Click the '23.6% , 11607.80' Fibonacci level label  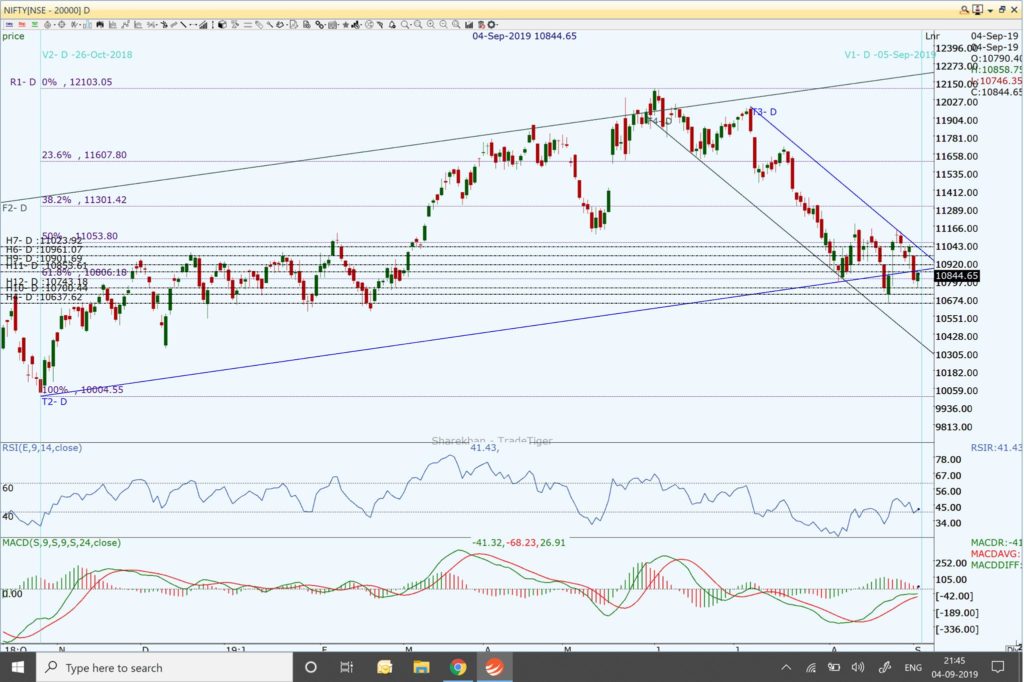coord(84,155)
